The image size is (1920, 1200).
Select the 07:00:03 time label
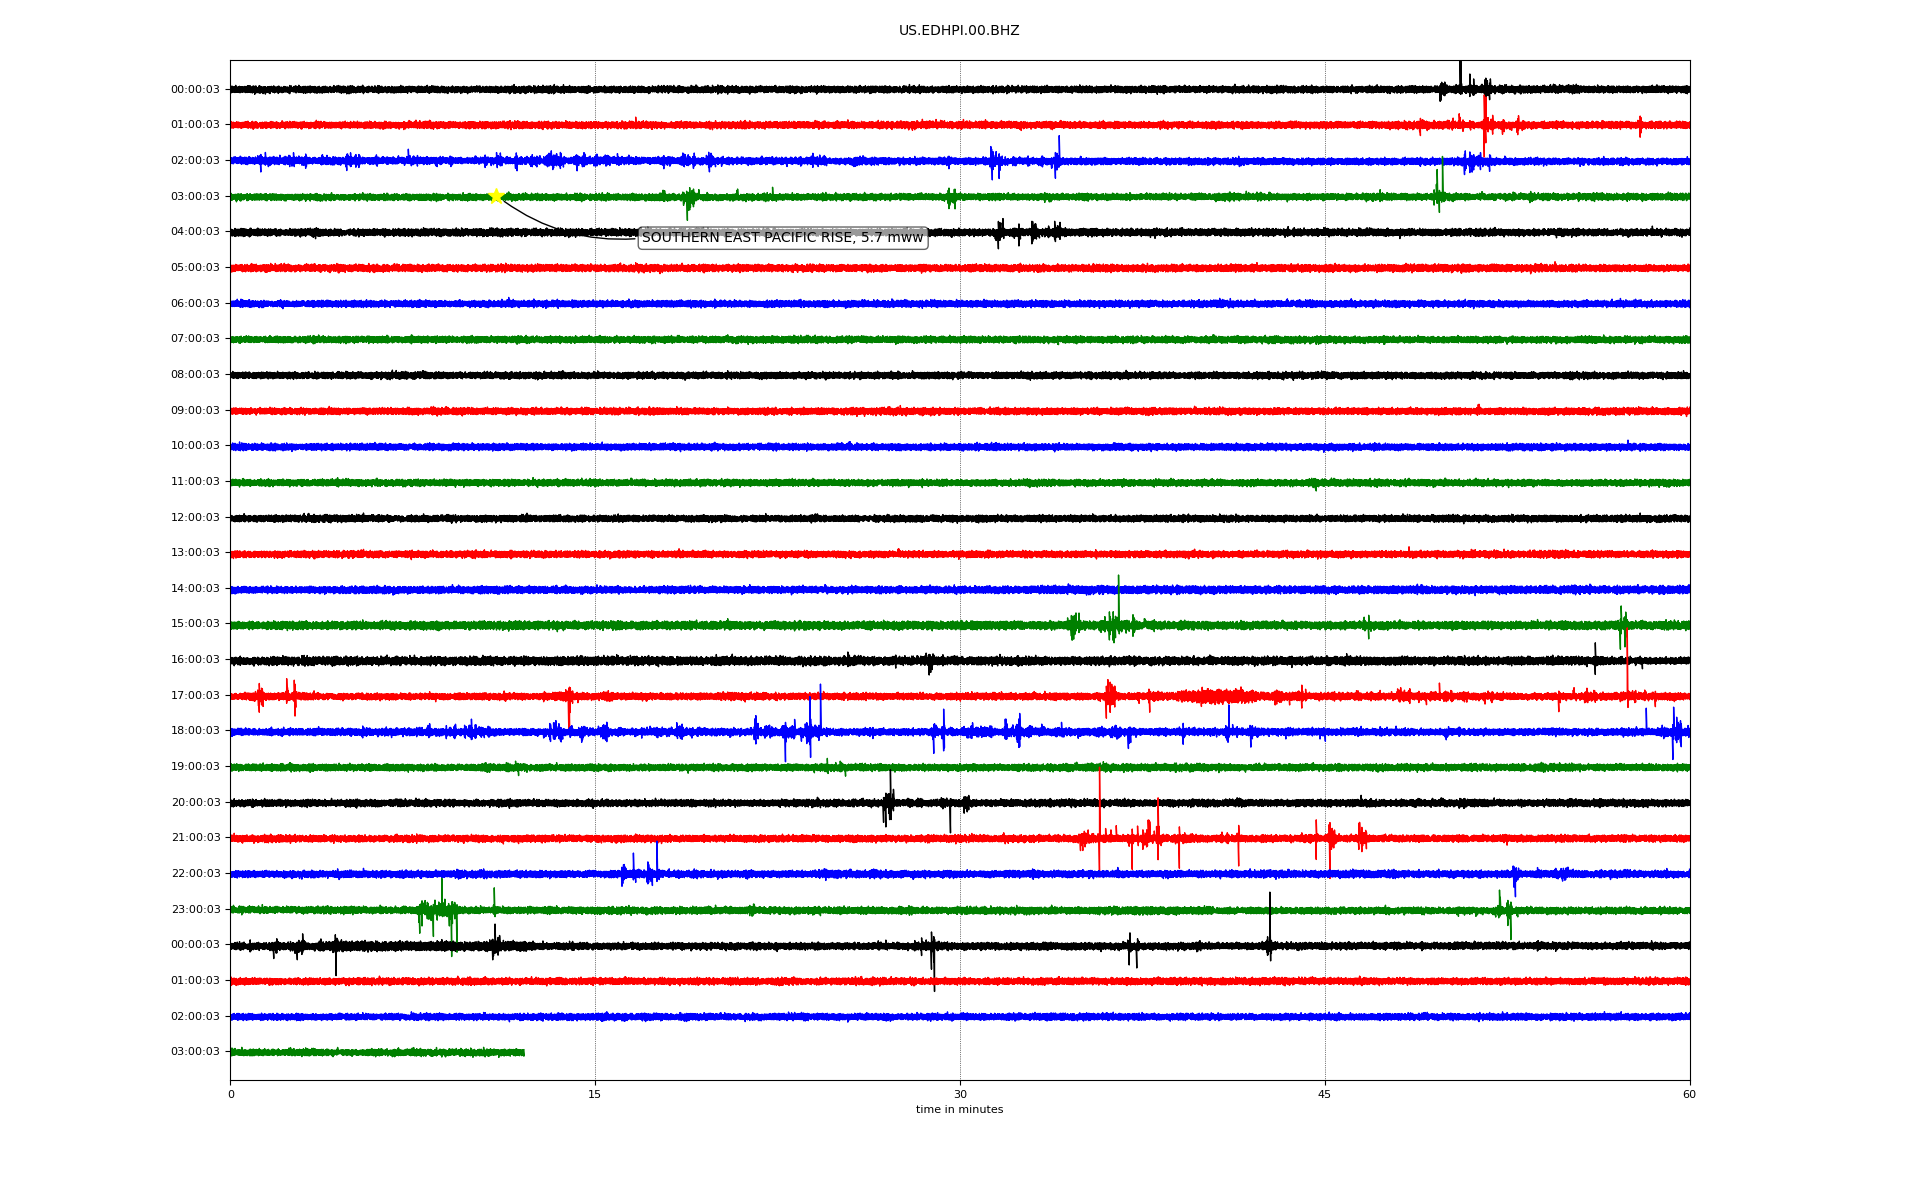tap(195, 339)
